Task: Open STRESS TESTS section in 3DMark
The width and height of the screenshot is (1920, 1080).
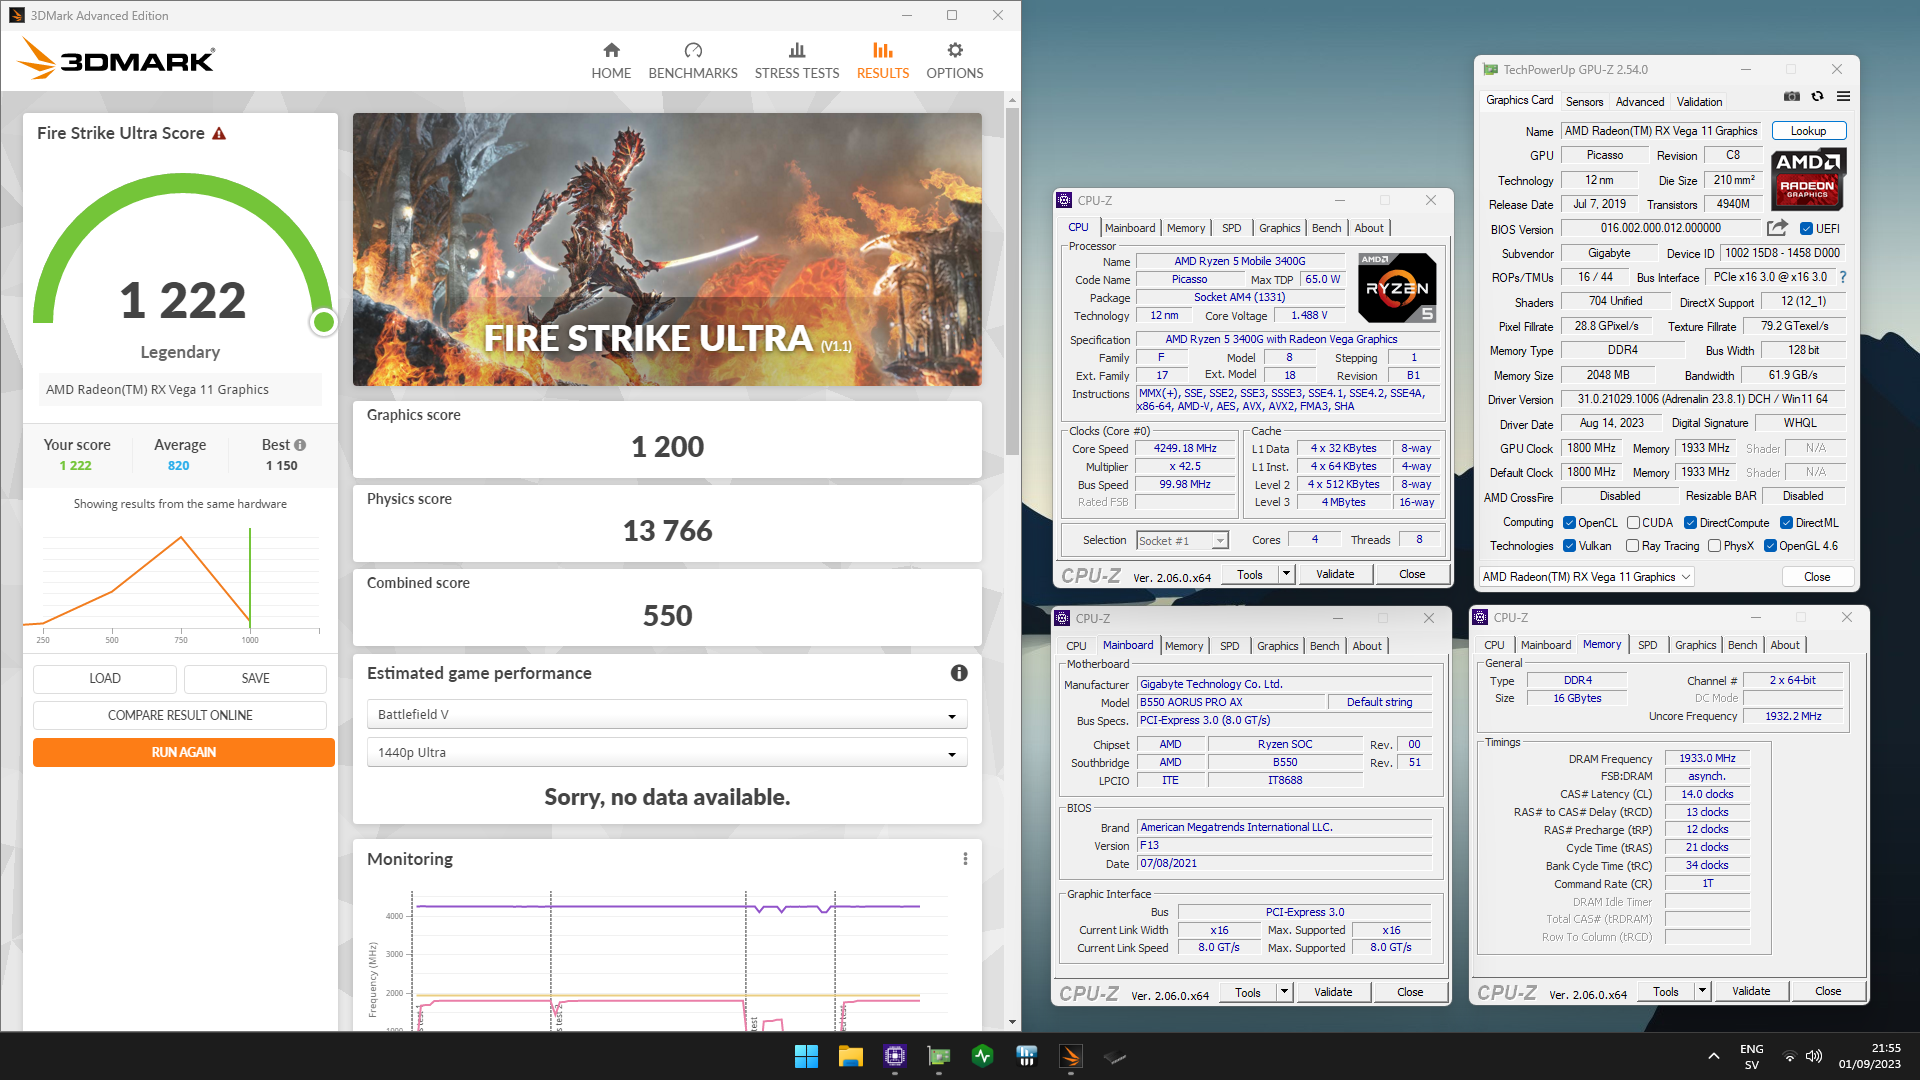Action: tap(797, 61)
